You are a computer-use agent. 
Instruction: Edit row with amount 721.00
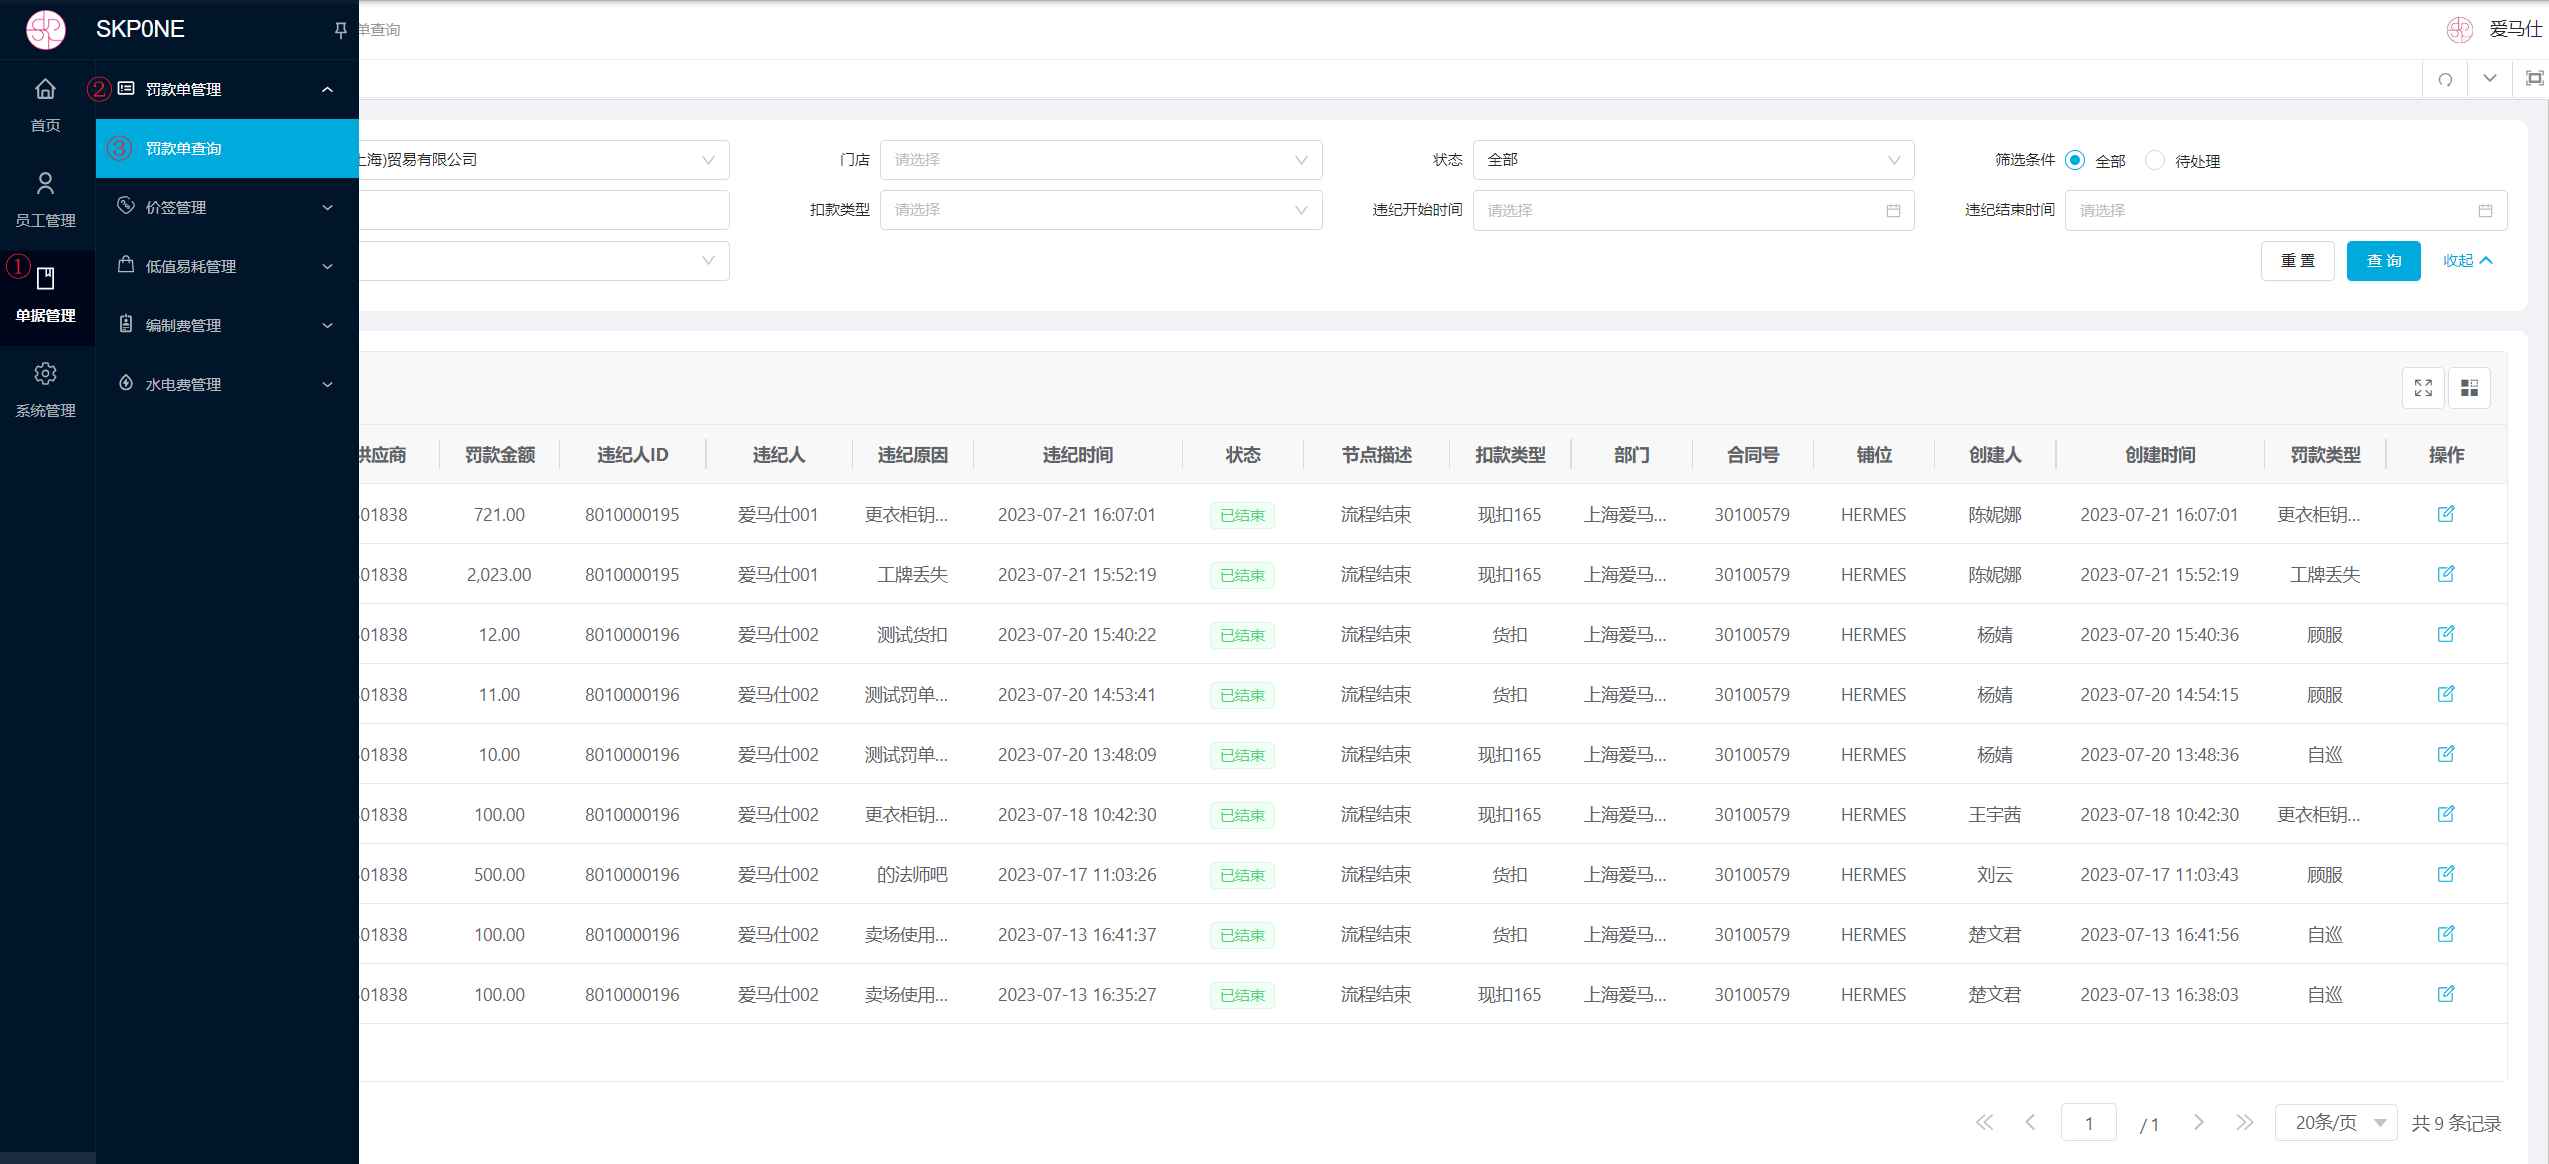2446,514
